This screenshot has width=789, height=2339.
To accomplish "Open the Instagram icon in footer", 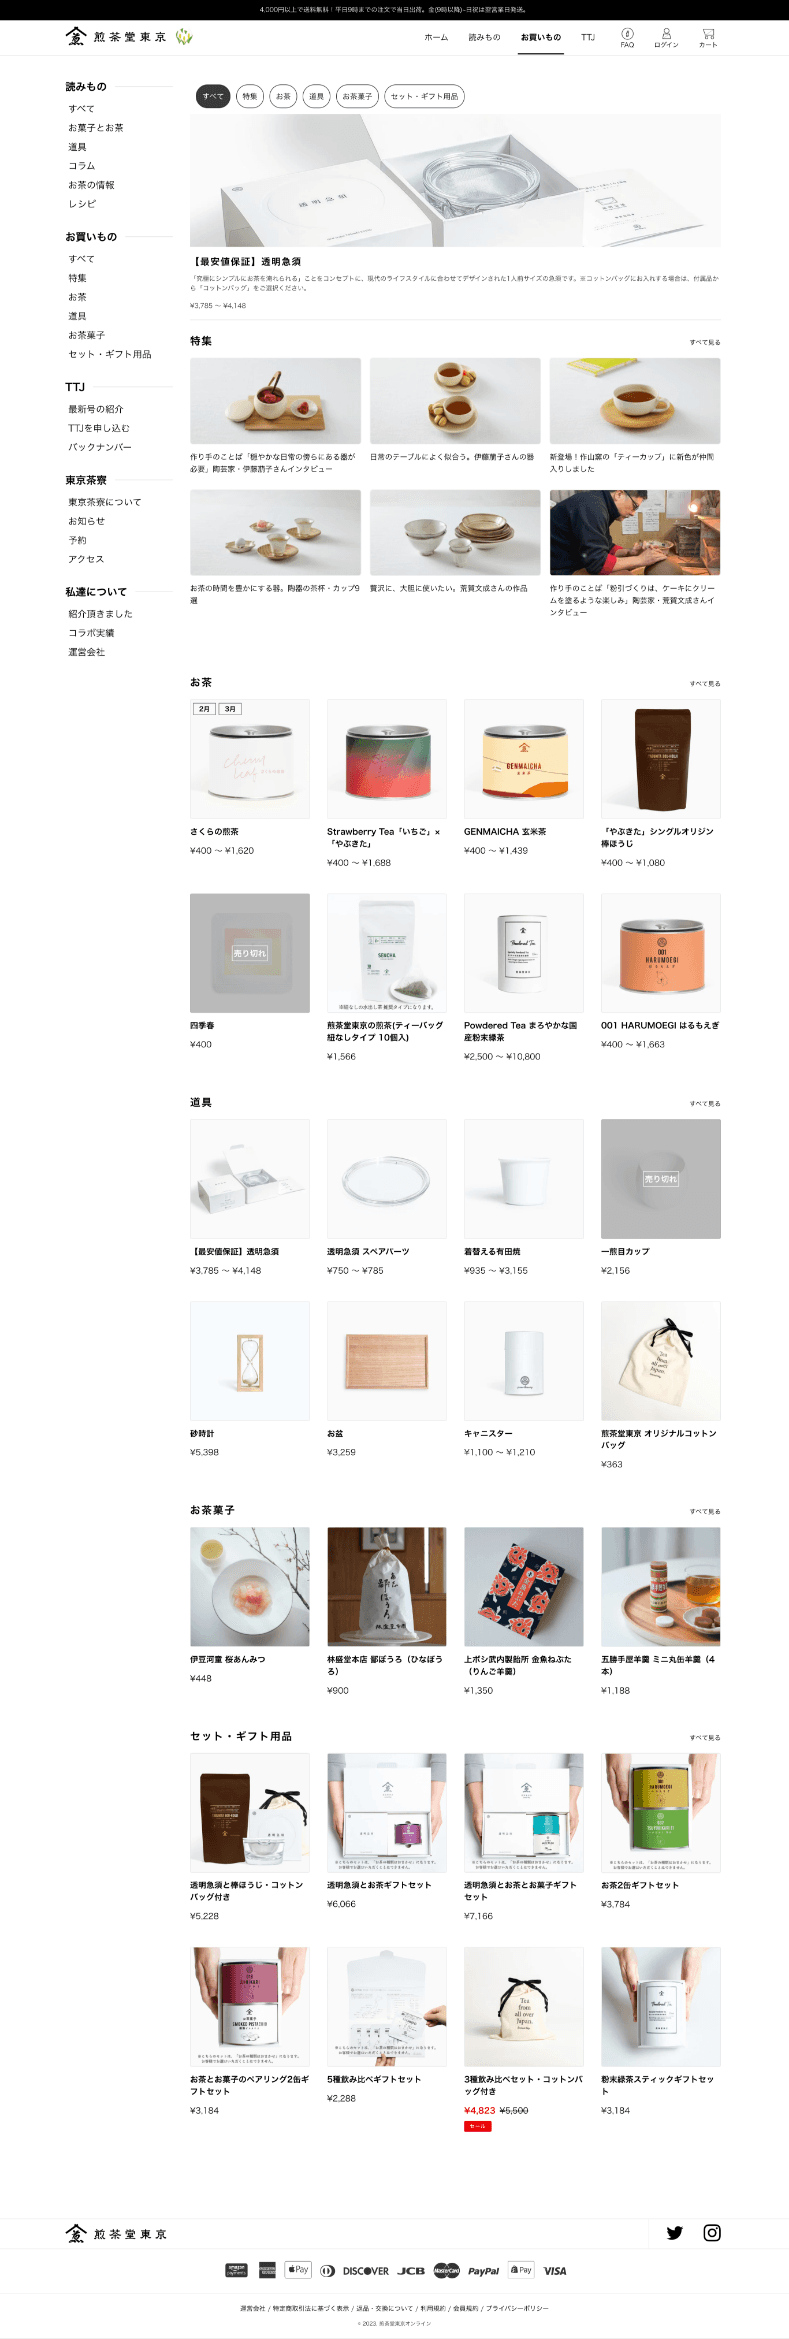I will pos(712,2232).
